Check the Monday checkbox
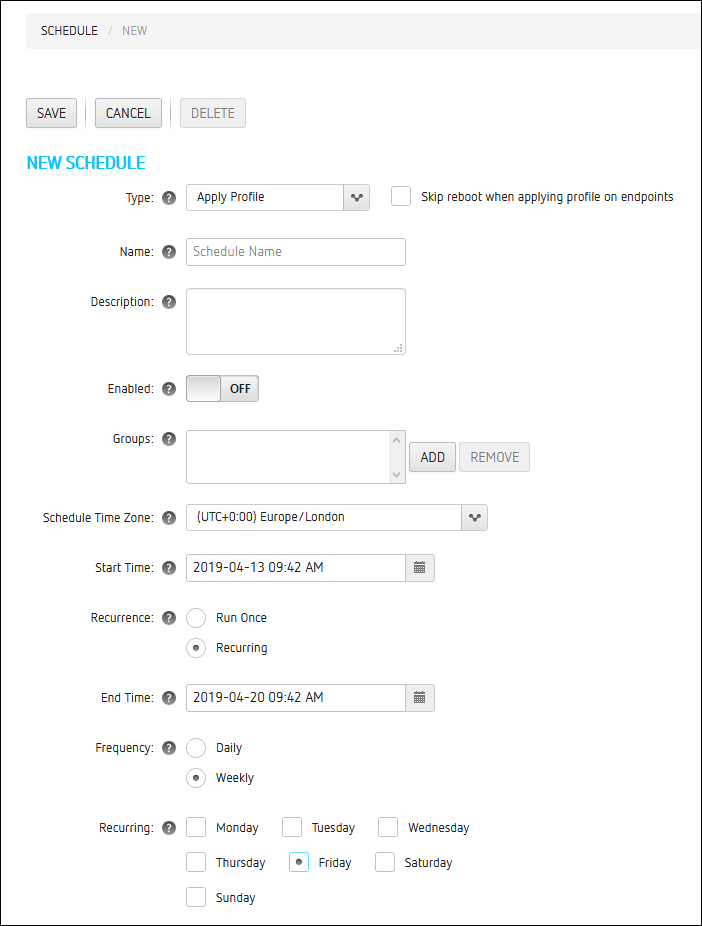This screenshot has height=926, width=702. (x=196, y=827)
